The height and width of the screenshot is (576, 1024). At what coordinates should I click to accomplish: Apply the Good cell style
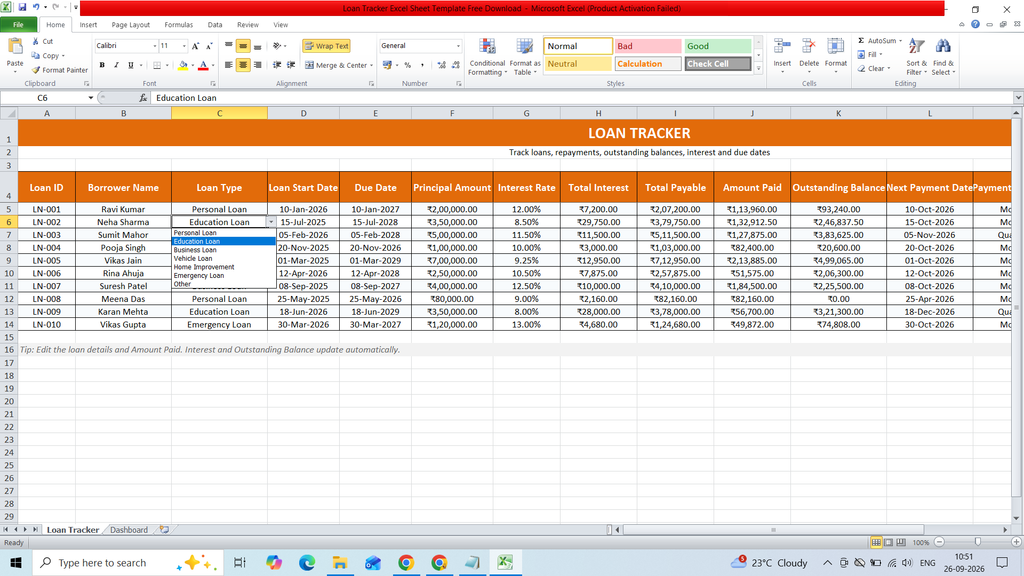(x=717, y=46)
